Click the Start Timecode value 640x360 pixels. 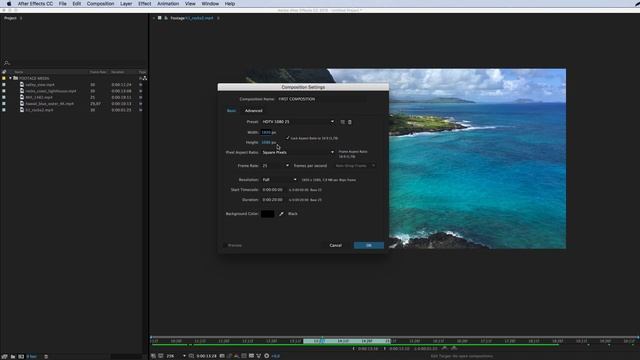click(x=272, y=190)
